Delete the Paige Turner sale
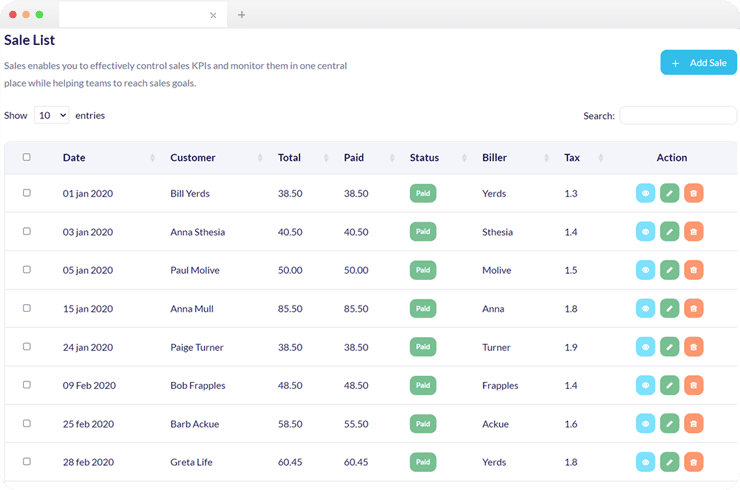Screen dimensions: 740x490 tap(693, 347)
